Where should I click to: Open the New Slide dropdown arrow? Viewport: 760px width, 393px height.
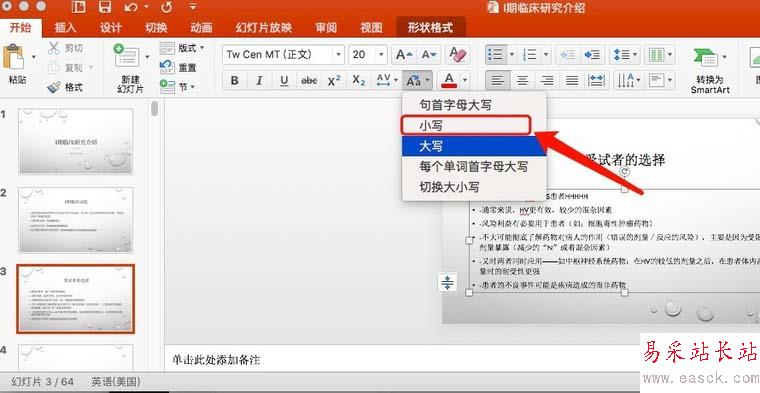click(147, 57)
